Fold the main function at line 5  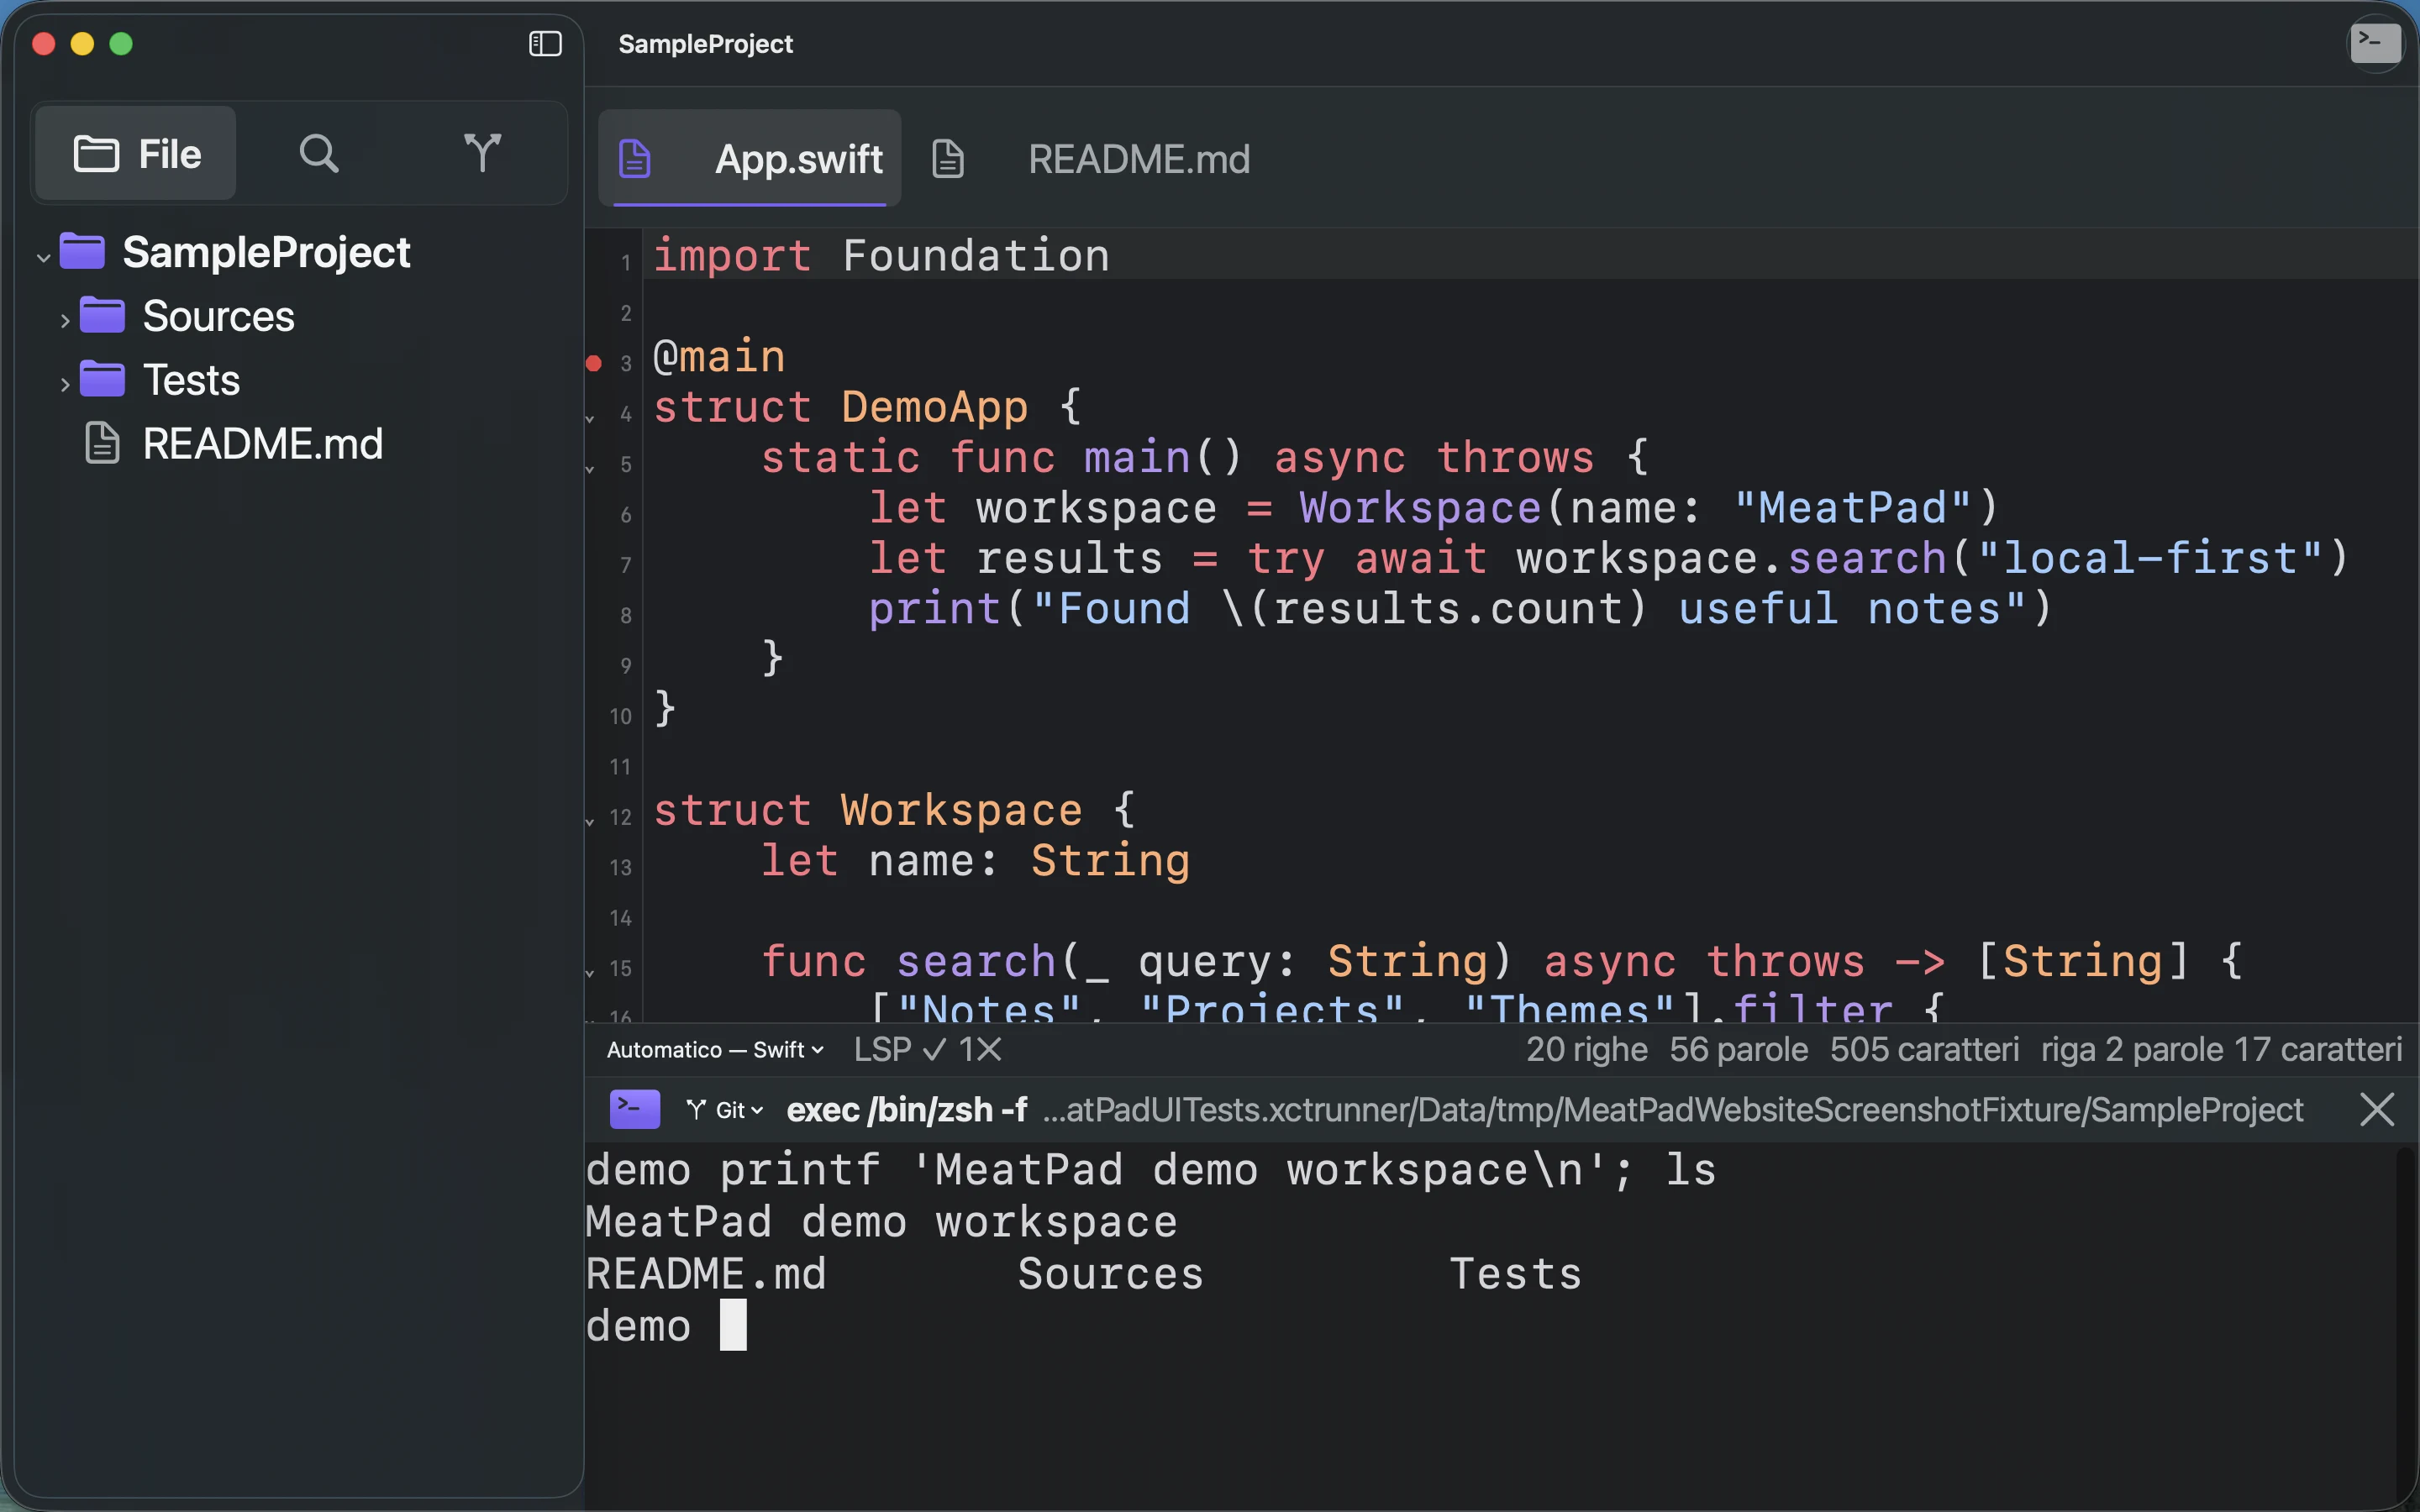(x=590, y=469)
